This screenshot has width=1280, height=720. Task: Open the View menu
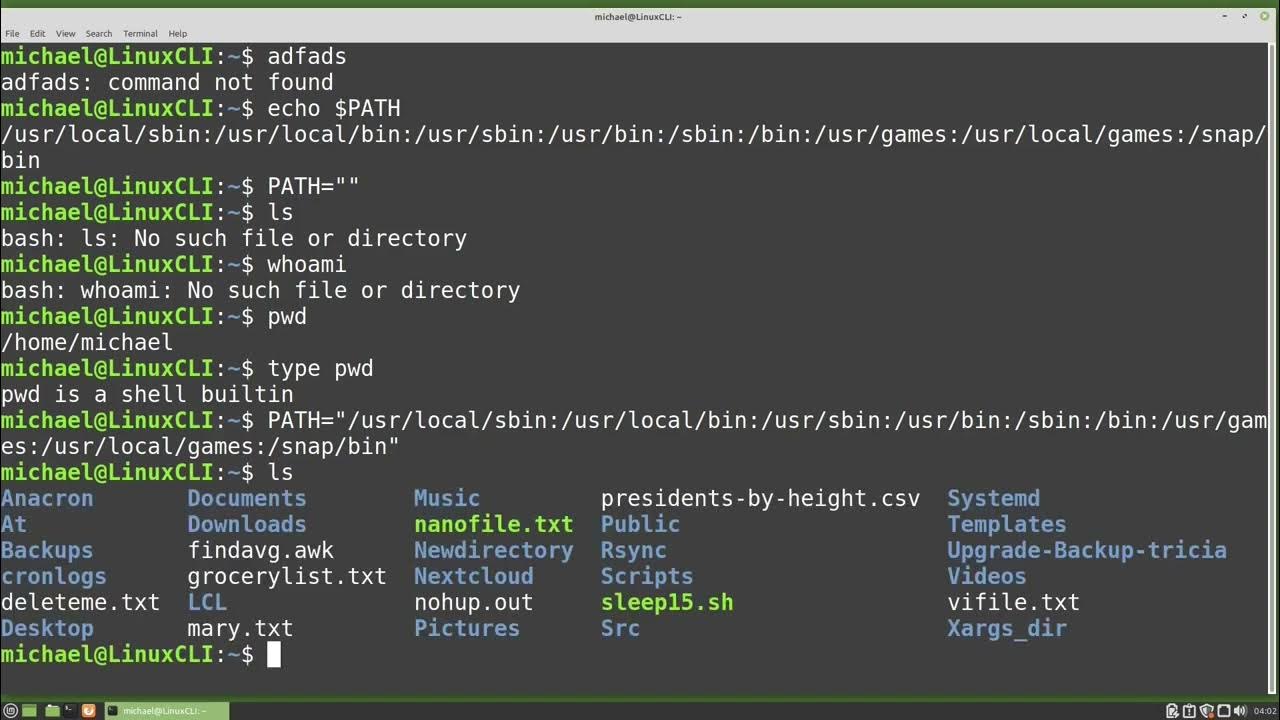coord(65,34)
